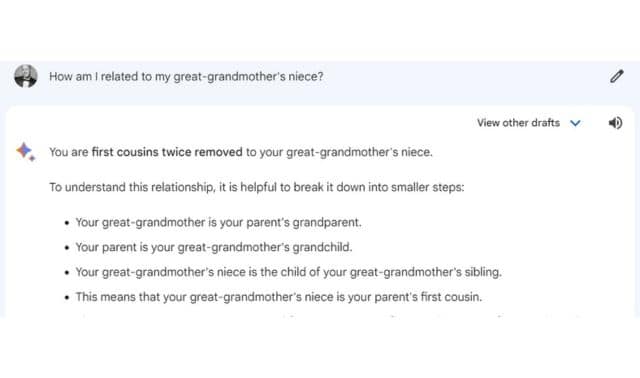The image size is (640, 378).
Task: Click bullet 'This means that... parent's first cousin'
Action: point(278,297)
